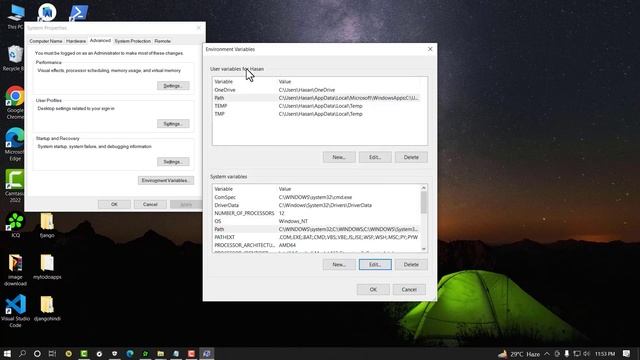640x360 pixels.
Task: Select PROCESSOR_ARCHITECTURE AMD64 row
Action: (316, 245)
